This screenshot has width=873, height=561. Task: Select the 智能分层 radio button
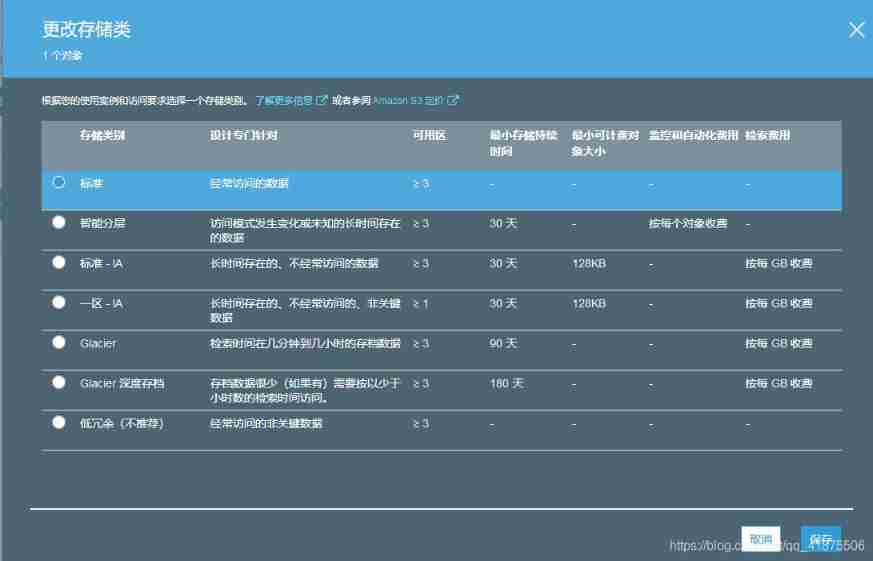pyautogui.click(x=59, y=222)
